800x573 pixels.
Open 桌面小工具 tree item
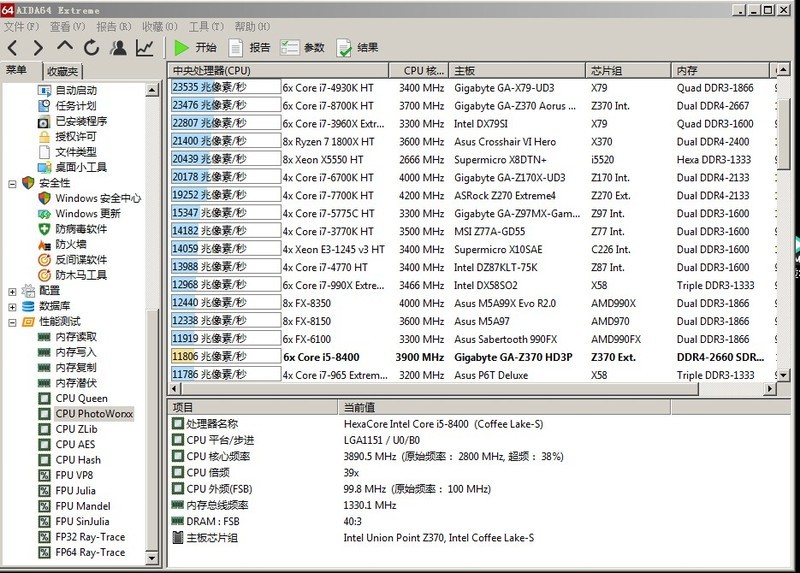click(72, 167)
